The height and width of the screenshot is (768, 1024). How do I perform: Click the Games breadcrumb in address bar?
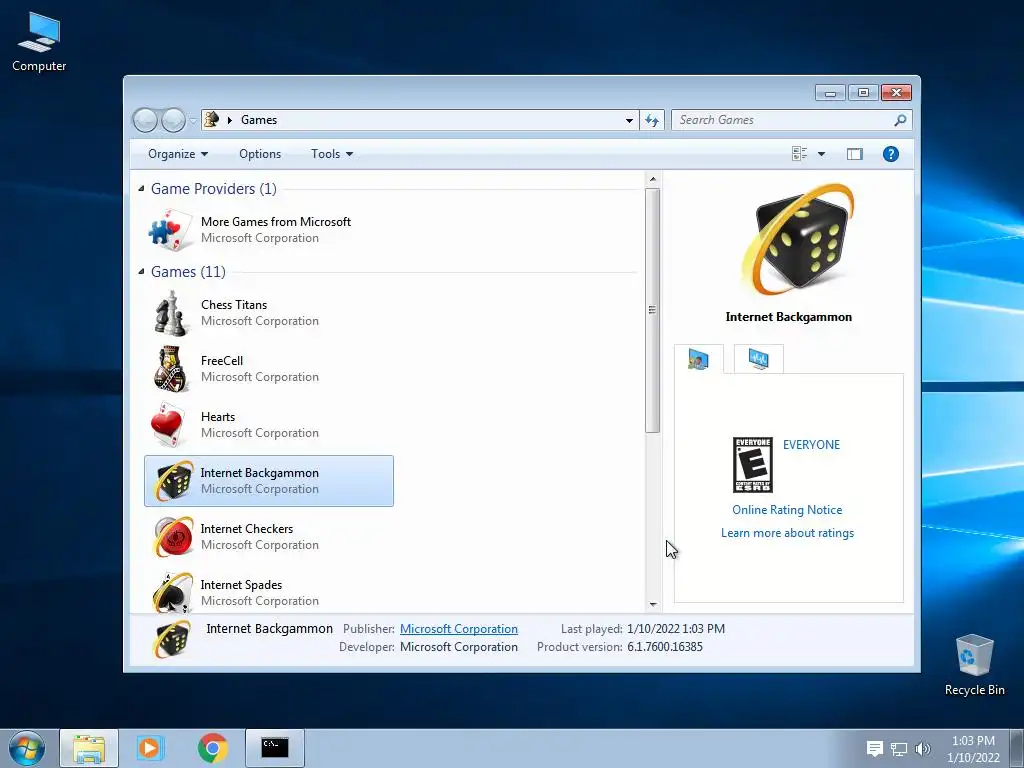[259, 120]
